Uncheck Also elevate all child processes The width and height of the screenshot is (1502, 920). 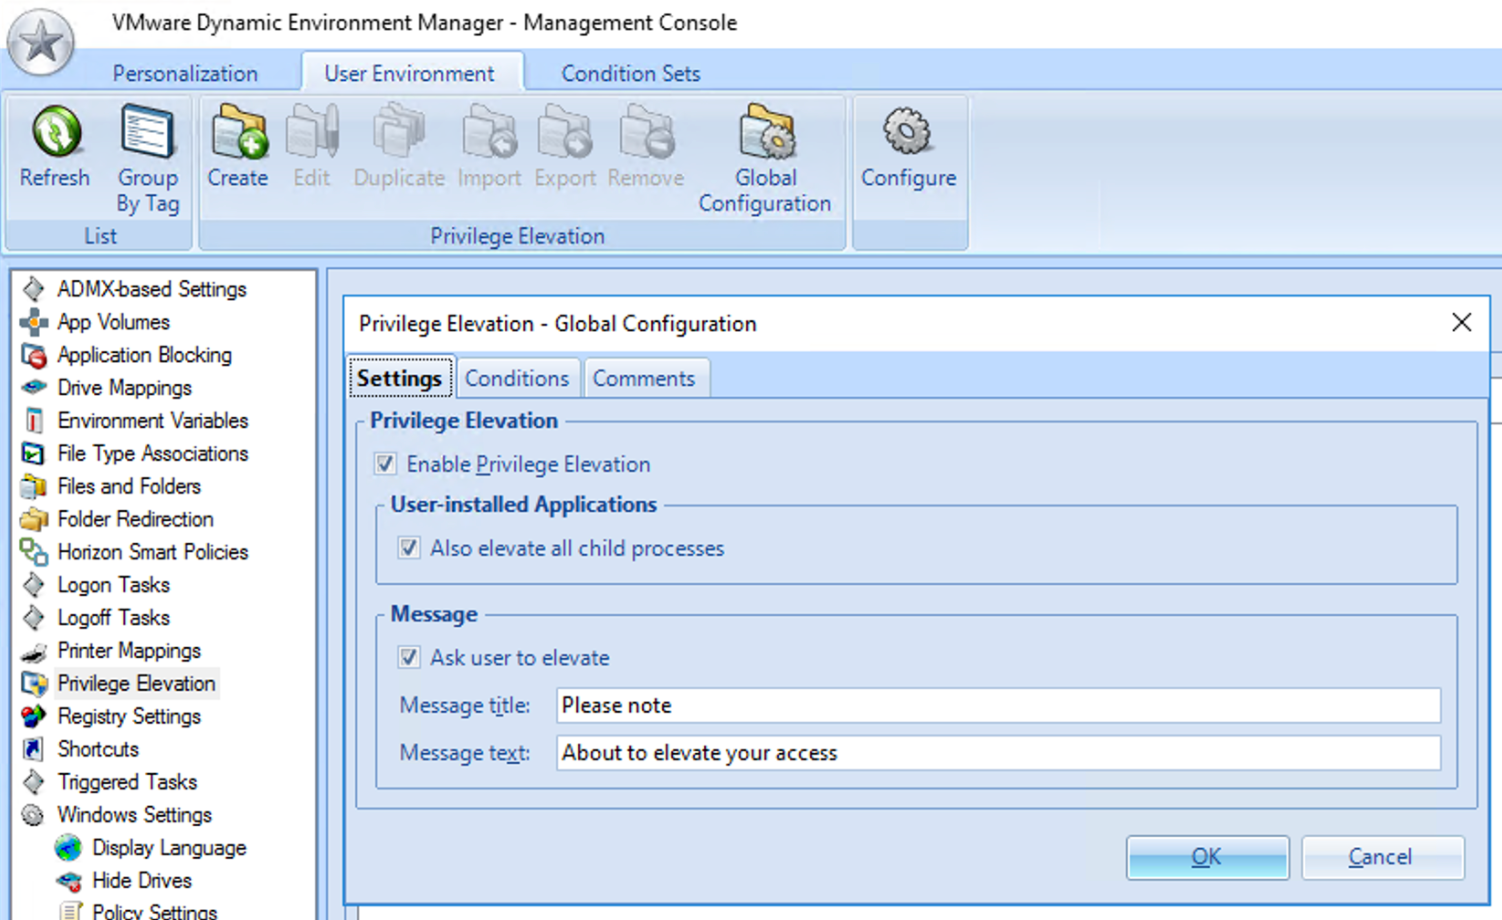click(409, 548)
